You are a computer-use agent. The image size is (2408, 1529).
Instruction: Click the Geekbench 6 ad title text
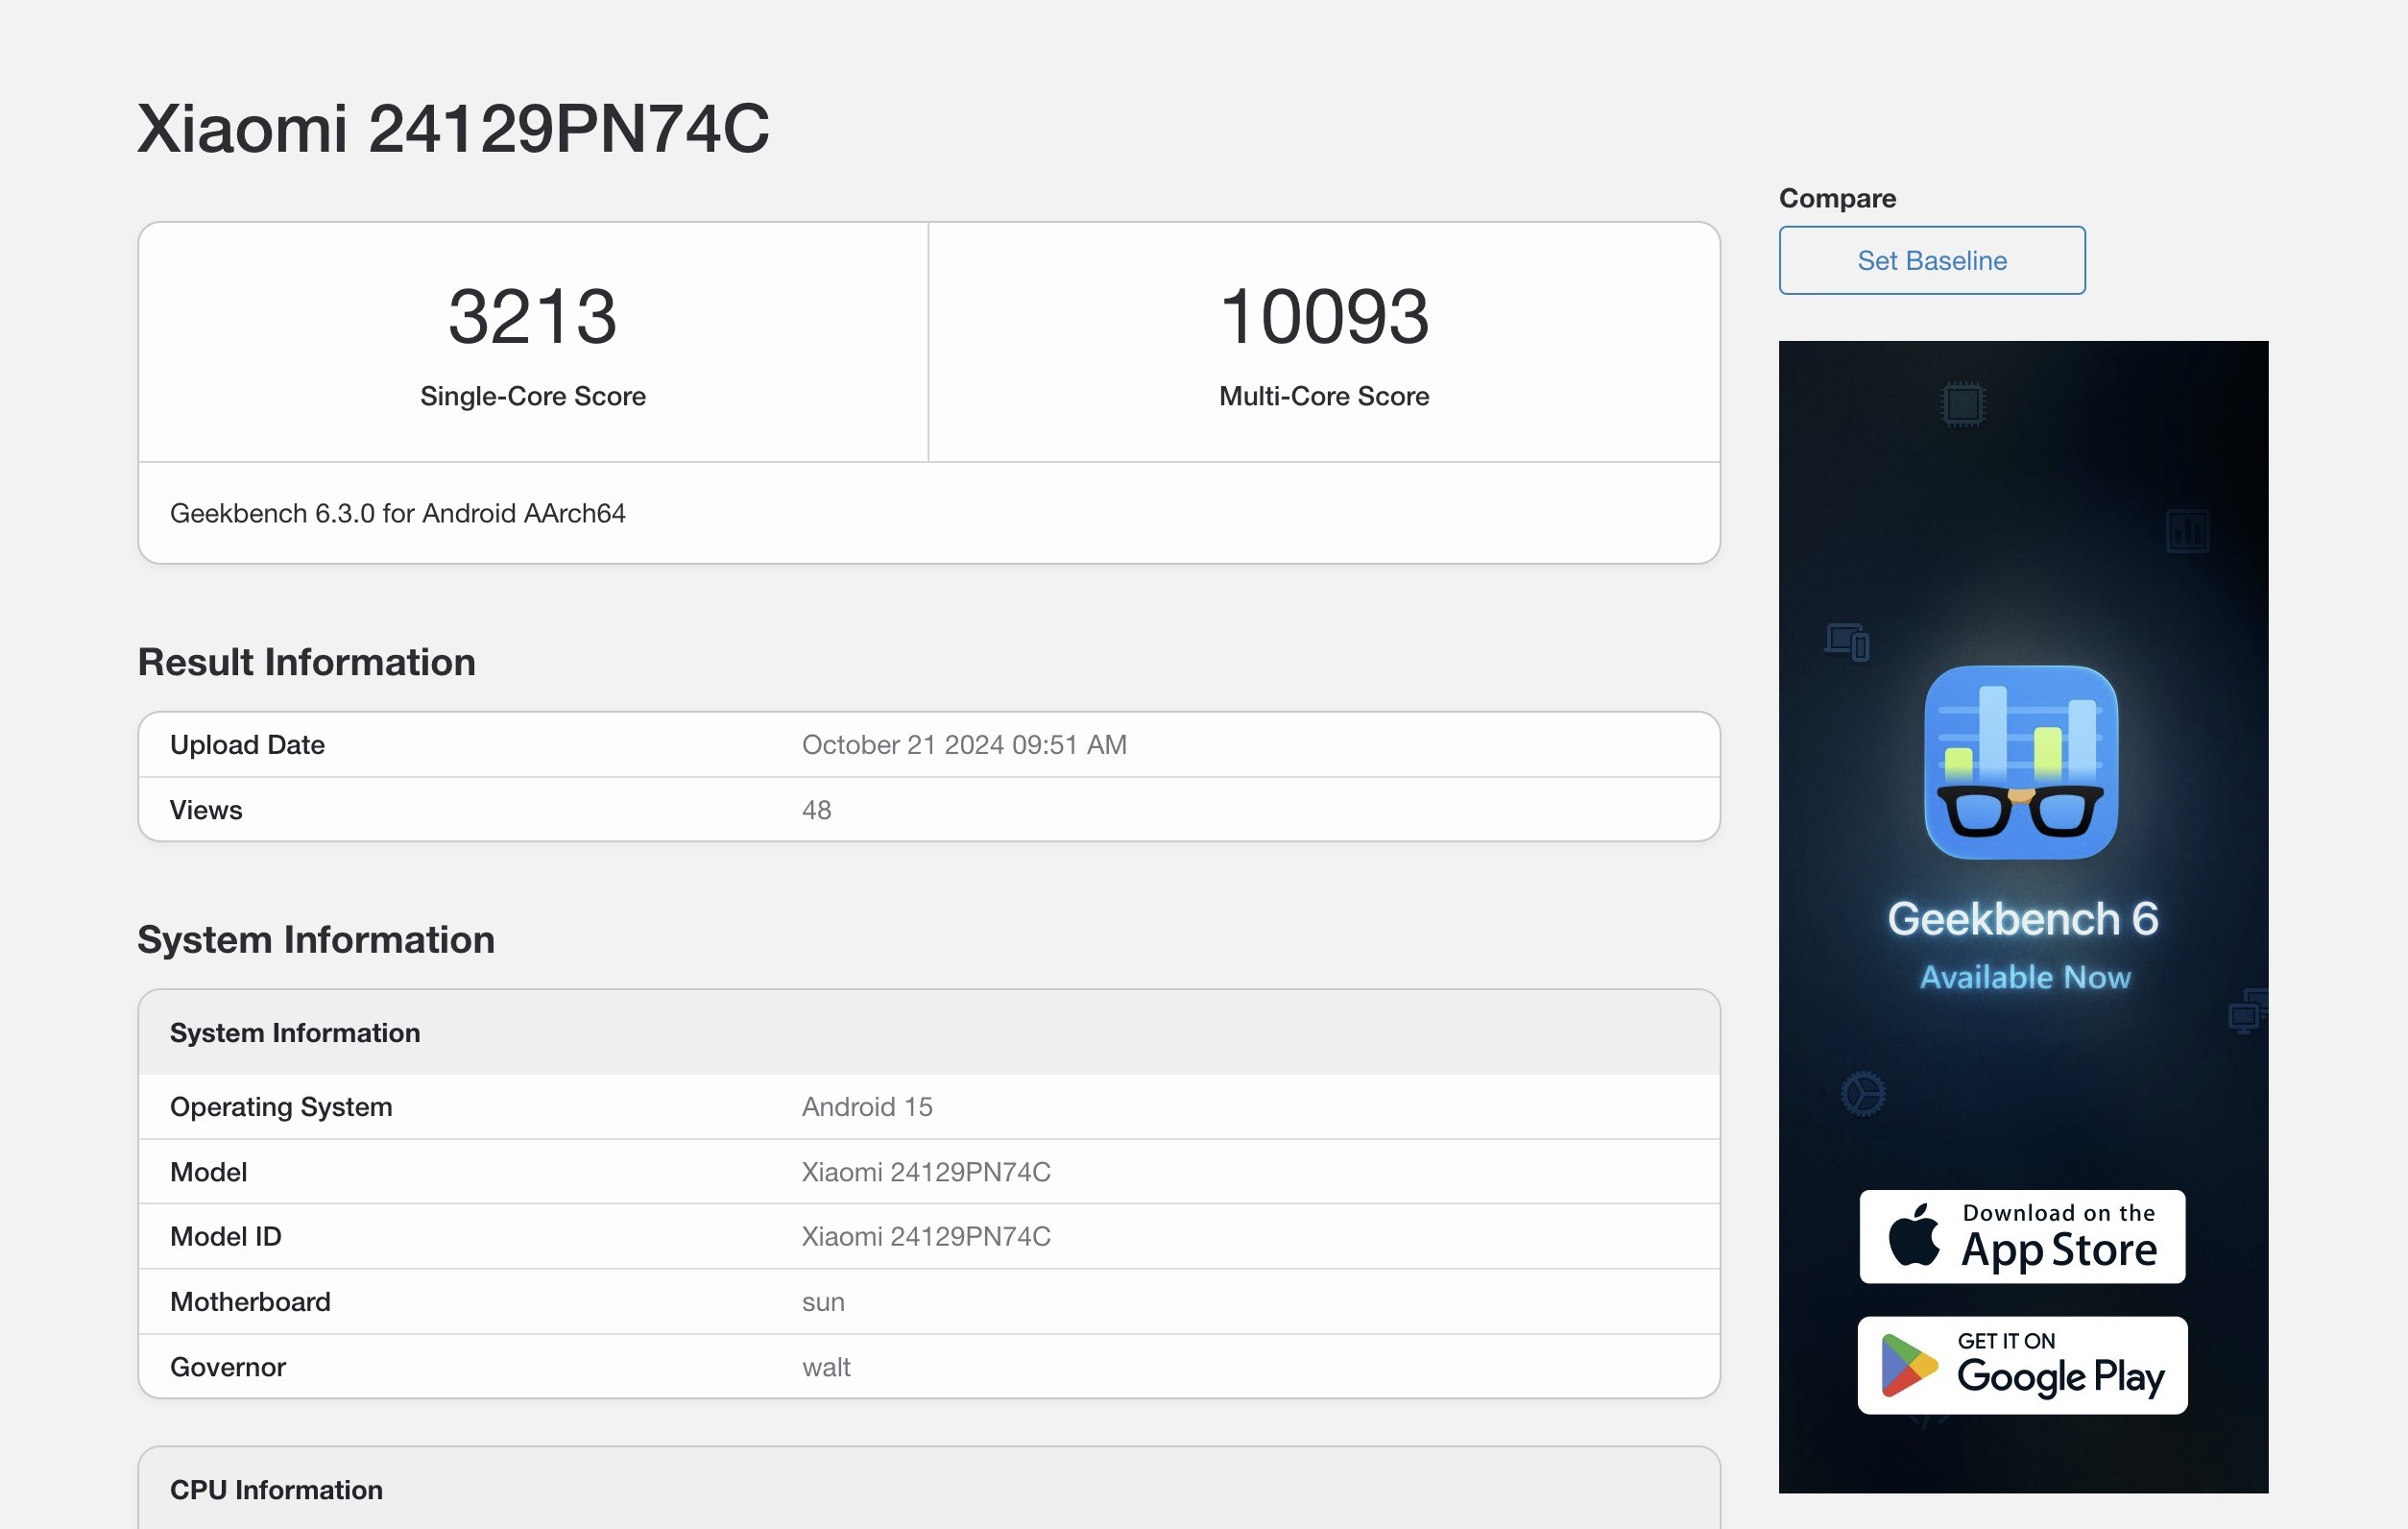[2022, 918]
